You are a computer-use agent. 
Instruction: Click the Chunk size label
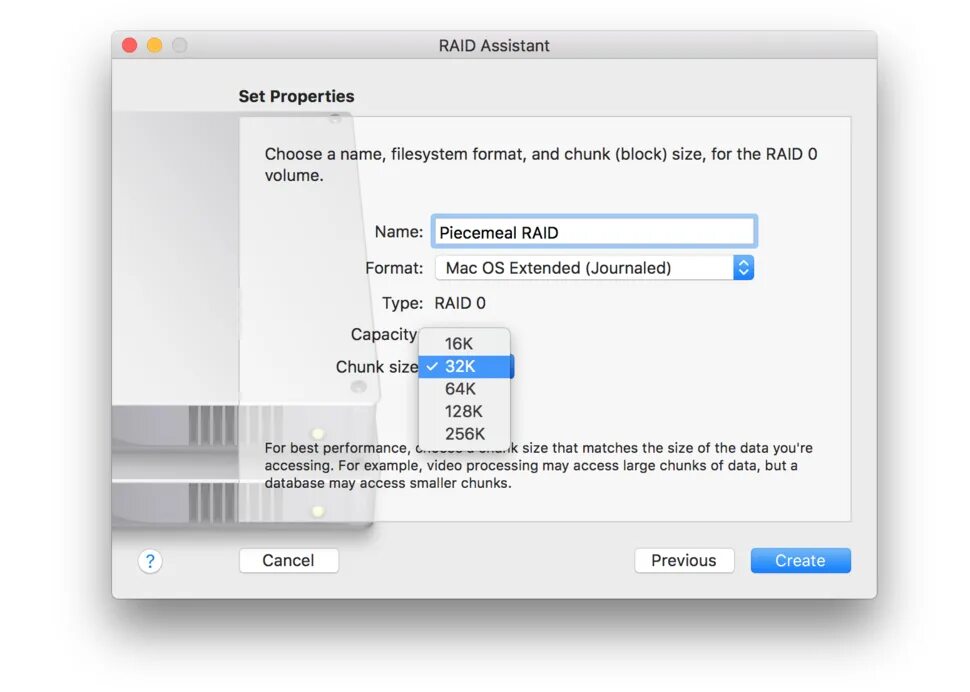pyautogui.click(x=377, y=367)
